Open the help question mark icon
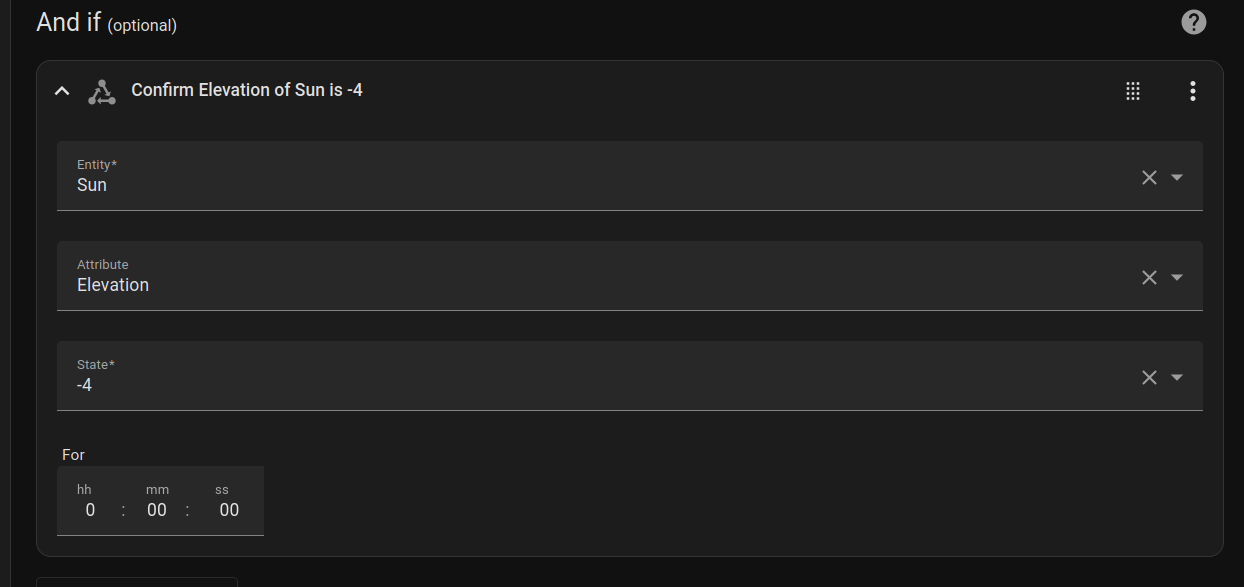 click(x=1193, y=22)
